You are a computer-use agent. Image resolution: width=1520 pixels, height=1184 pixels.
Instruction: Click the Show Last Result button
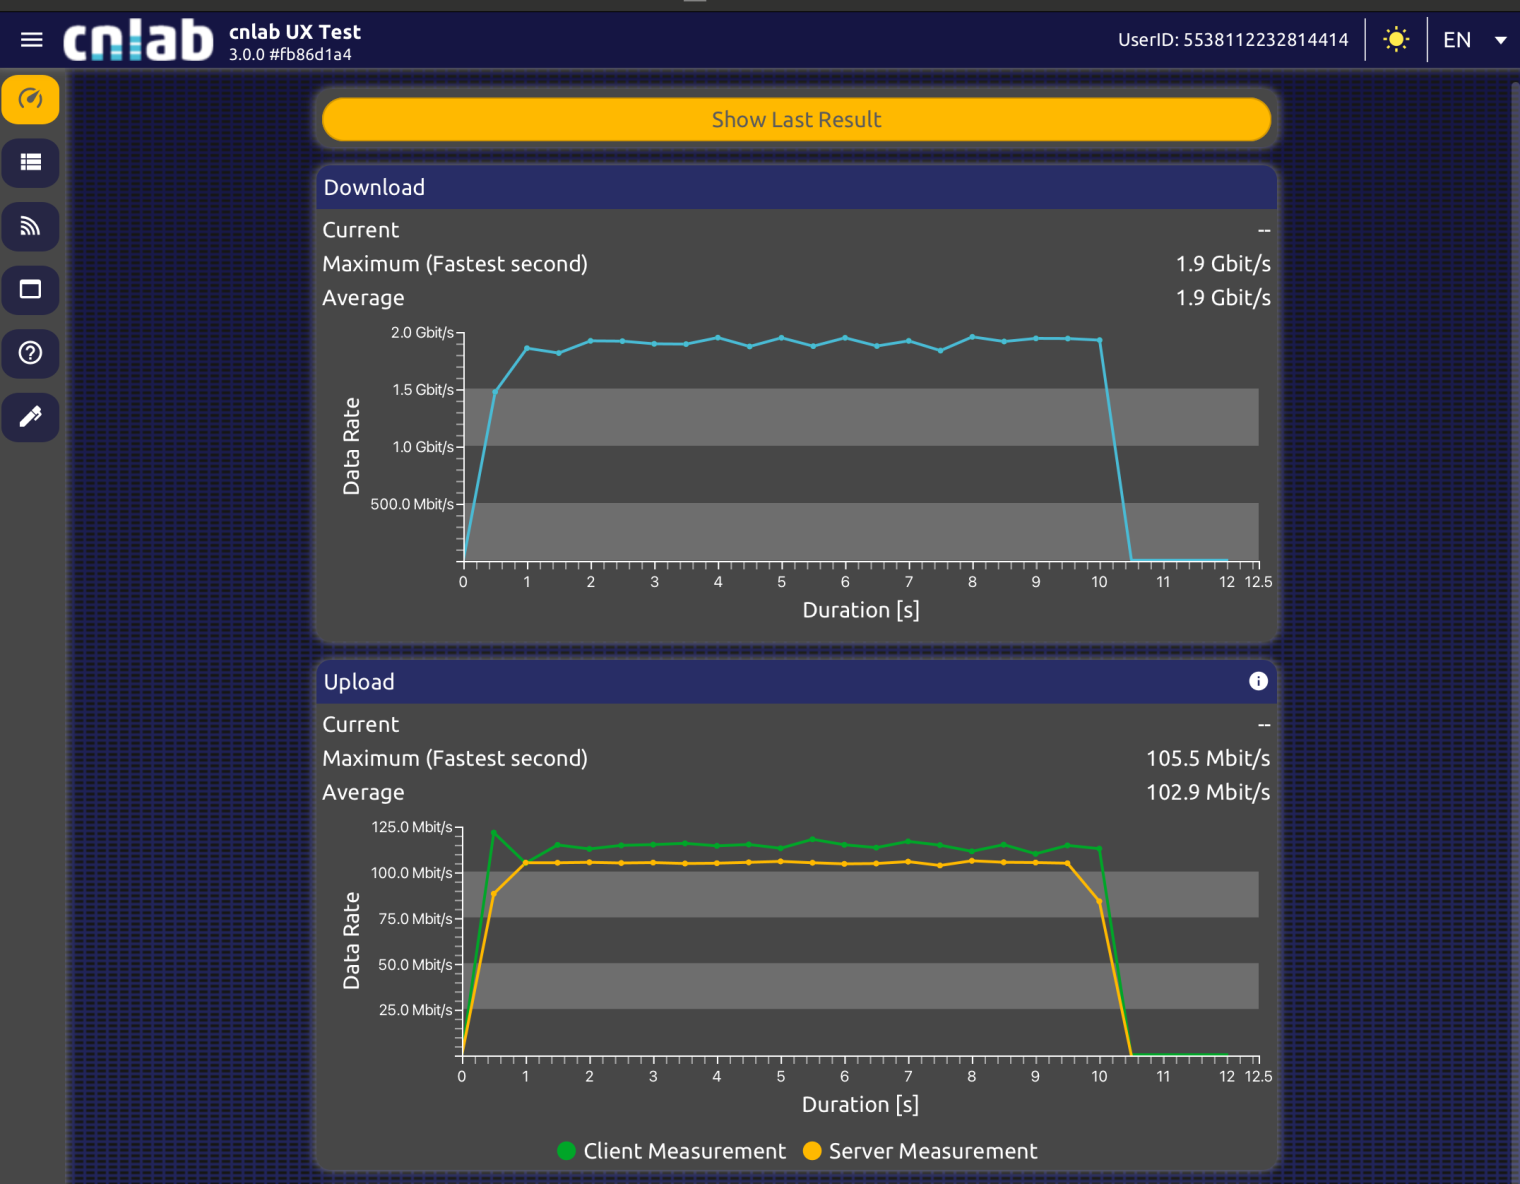796,120
